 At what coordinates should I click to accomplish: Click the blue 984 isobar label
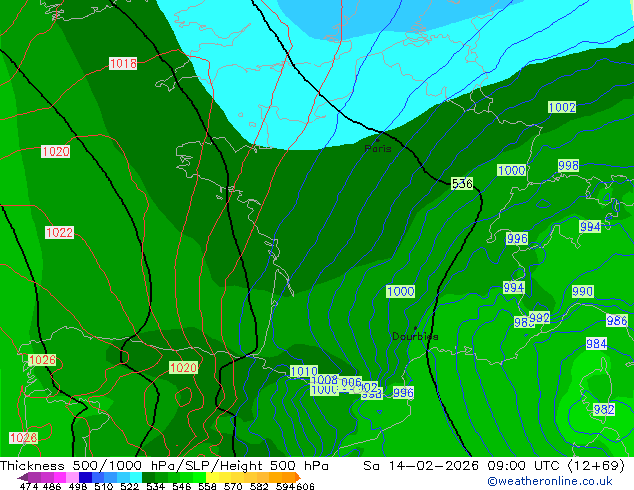(x=596, y=344)
